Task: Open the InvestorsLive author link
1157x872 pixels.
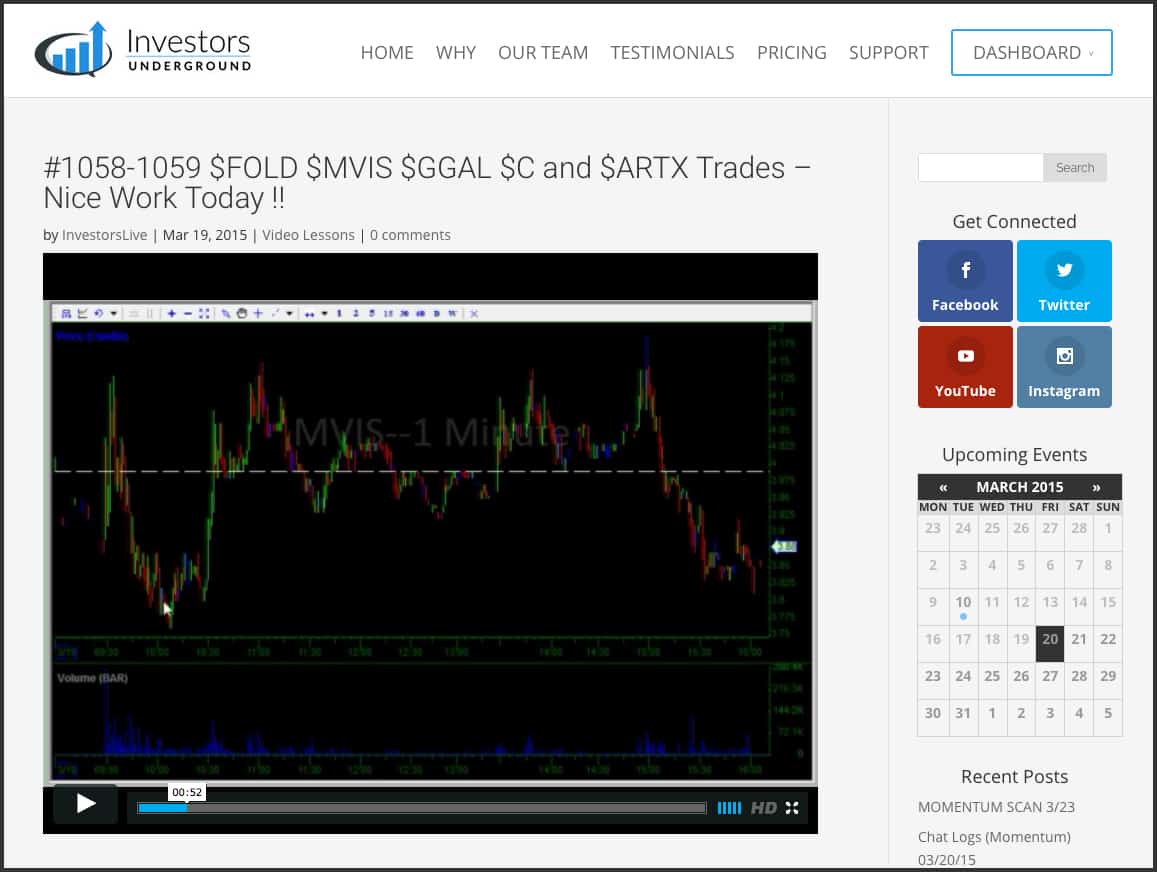Action: (x=104, y=235)
